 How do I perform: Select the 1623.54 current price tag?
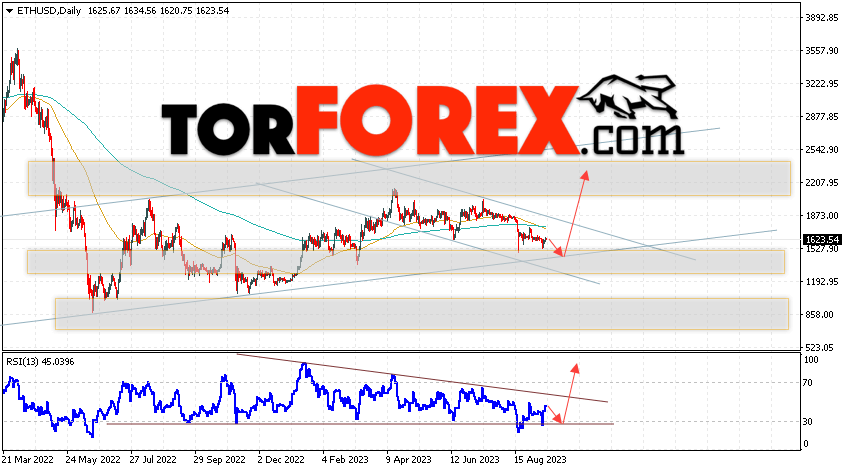pos(822,240)
